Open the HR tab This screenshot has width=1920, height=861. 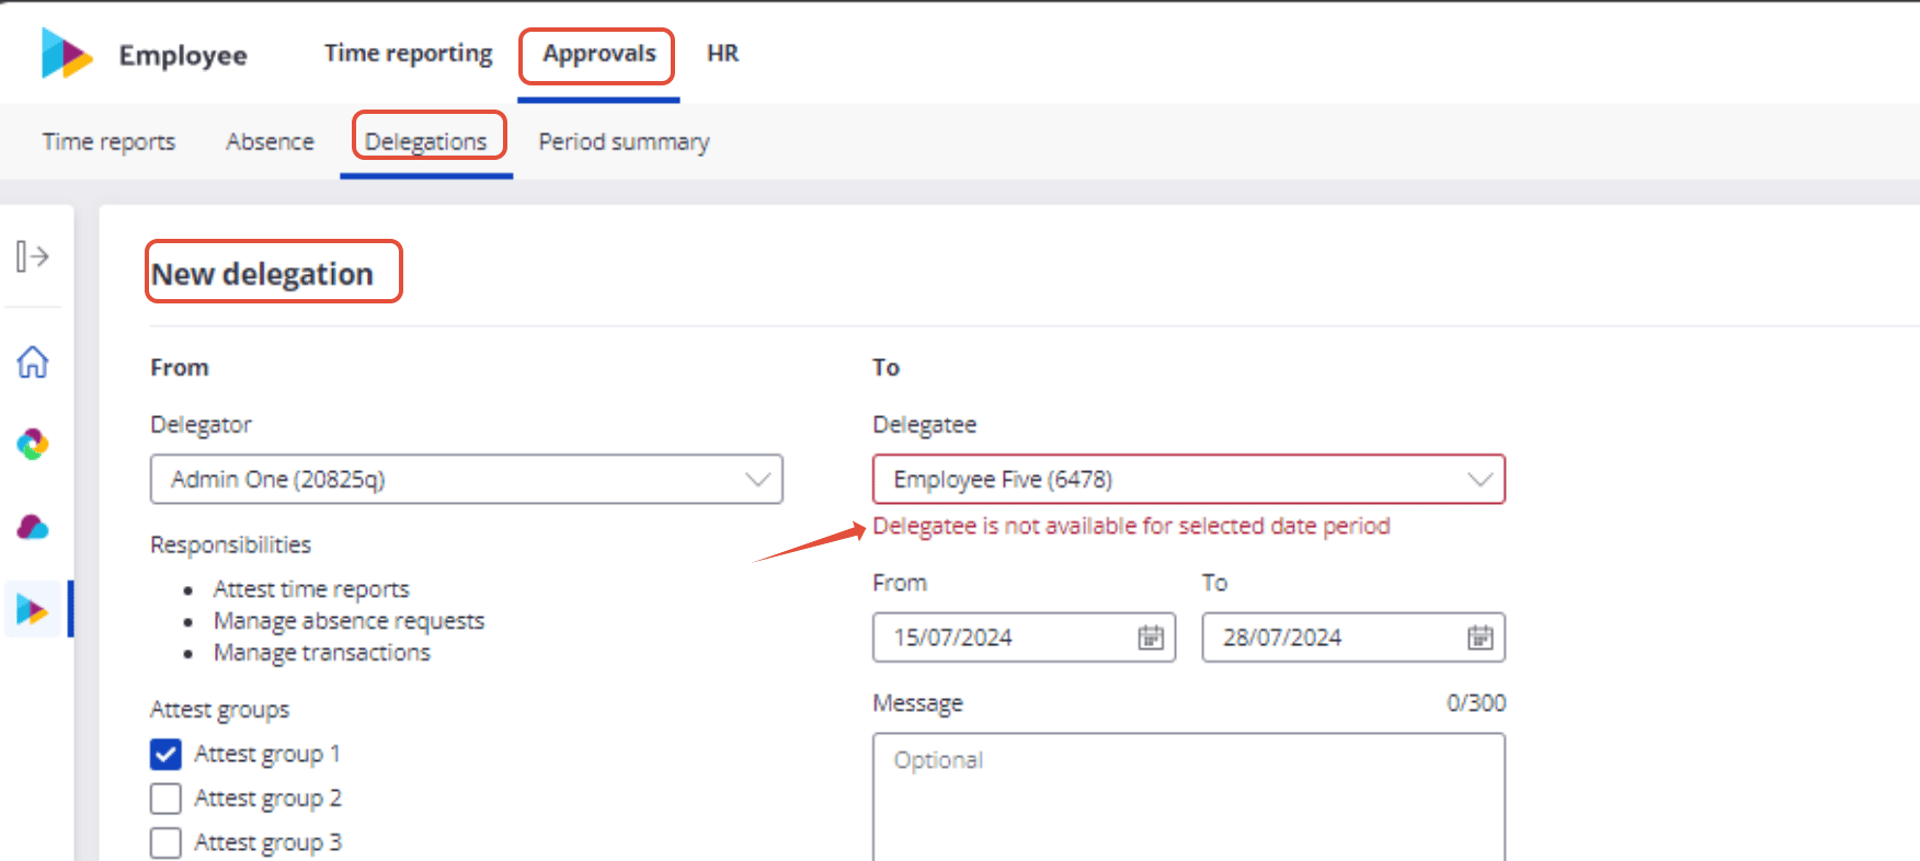tap(723, 53)
